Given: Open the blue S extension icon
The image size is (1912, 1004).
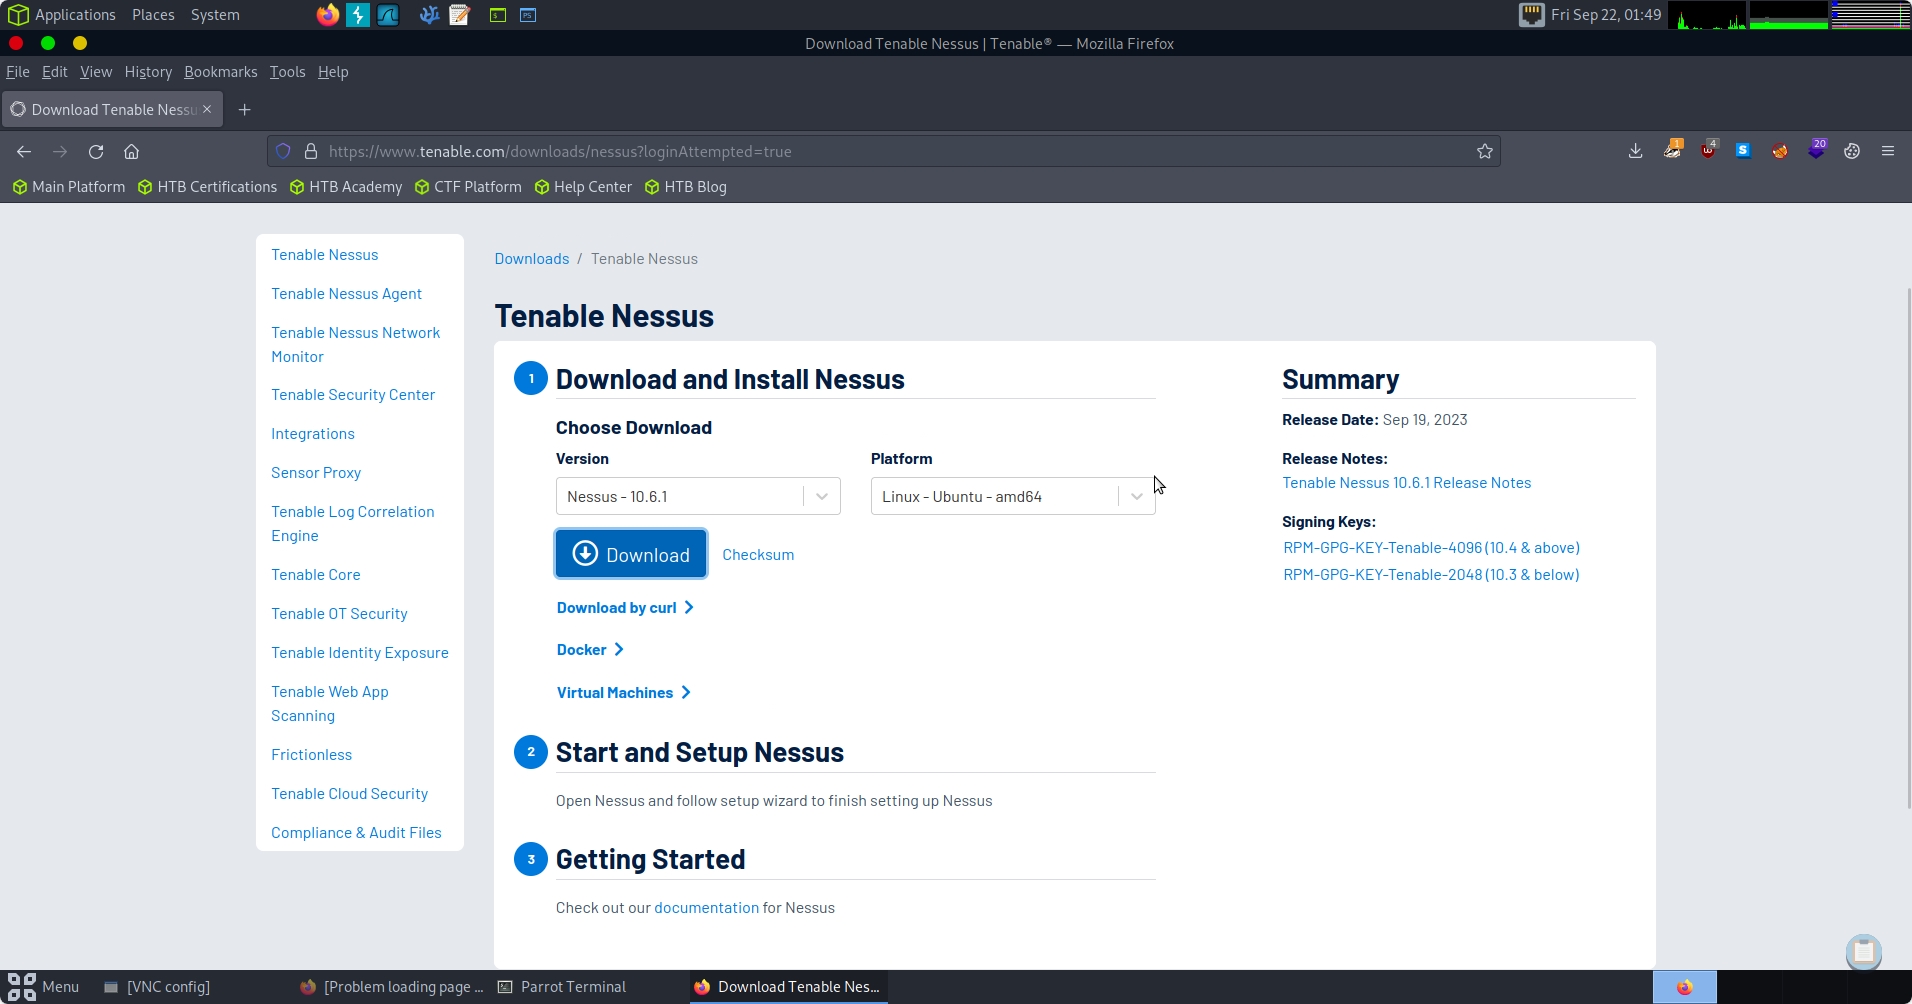Looking at the screenshot, I should 1743,150.
